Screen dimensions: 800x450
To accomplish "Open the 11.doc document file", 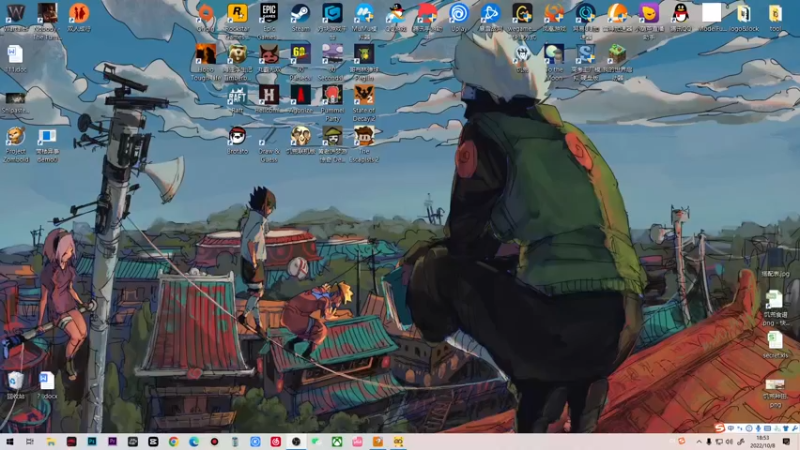I will (x=16, y=54).
